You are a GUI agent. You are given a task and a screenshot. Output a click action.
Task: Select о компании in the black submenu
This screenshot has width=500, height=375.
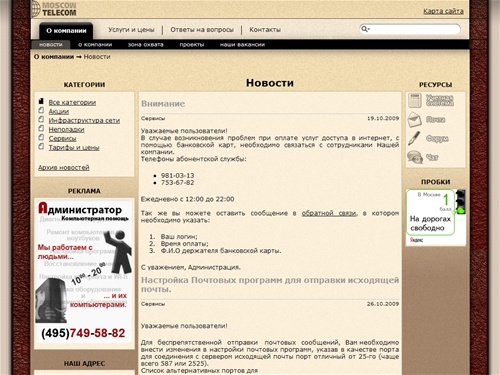(95, 45)
